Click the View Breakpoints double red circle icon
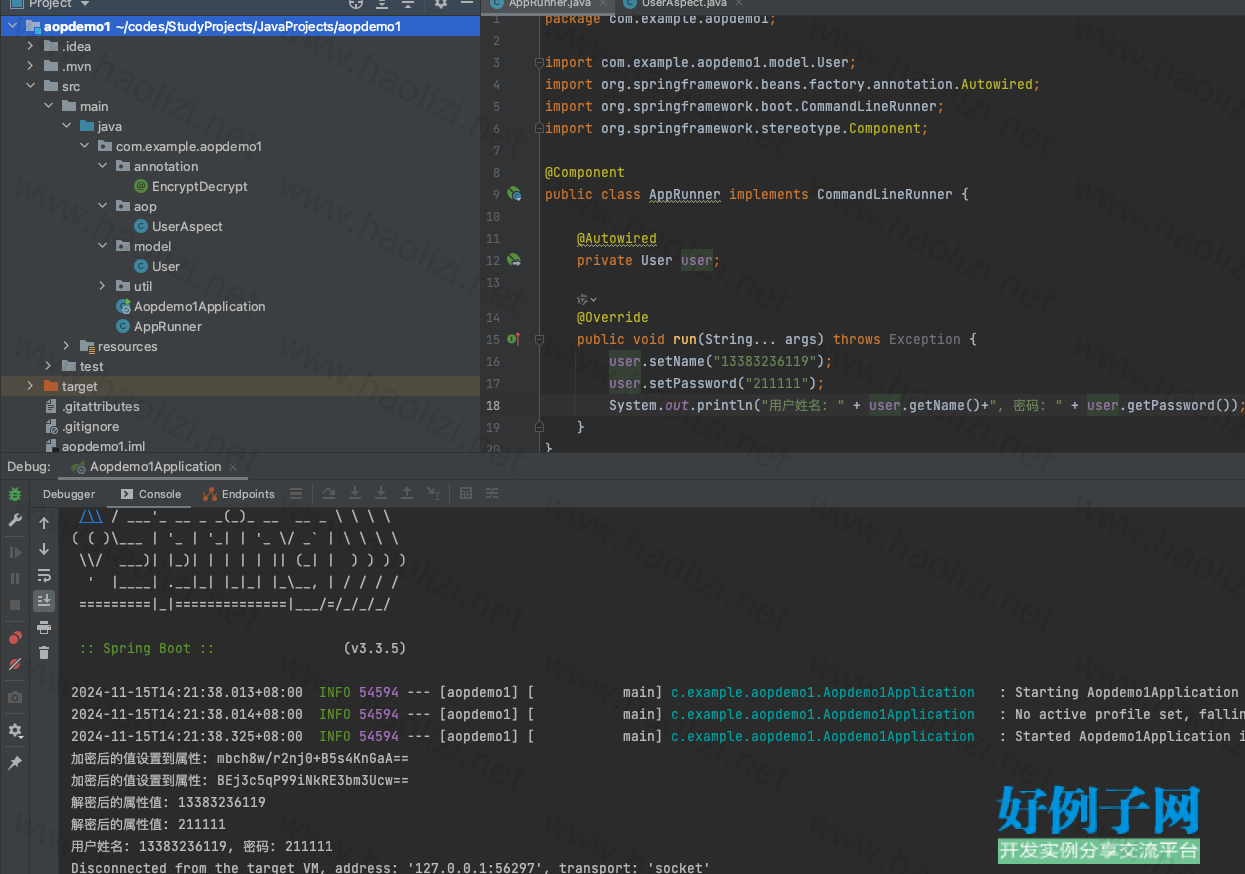The image size is (1245, 874). click(15, 638)
